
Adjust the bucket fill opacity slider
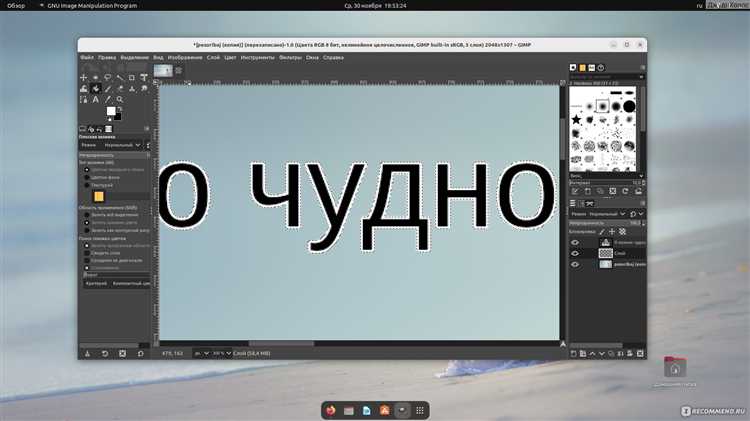click(114, 155)
